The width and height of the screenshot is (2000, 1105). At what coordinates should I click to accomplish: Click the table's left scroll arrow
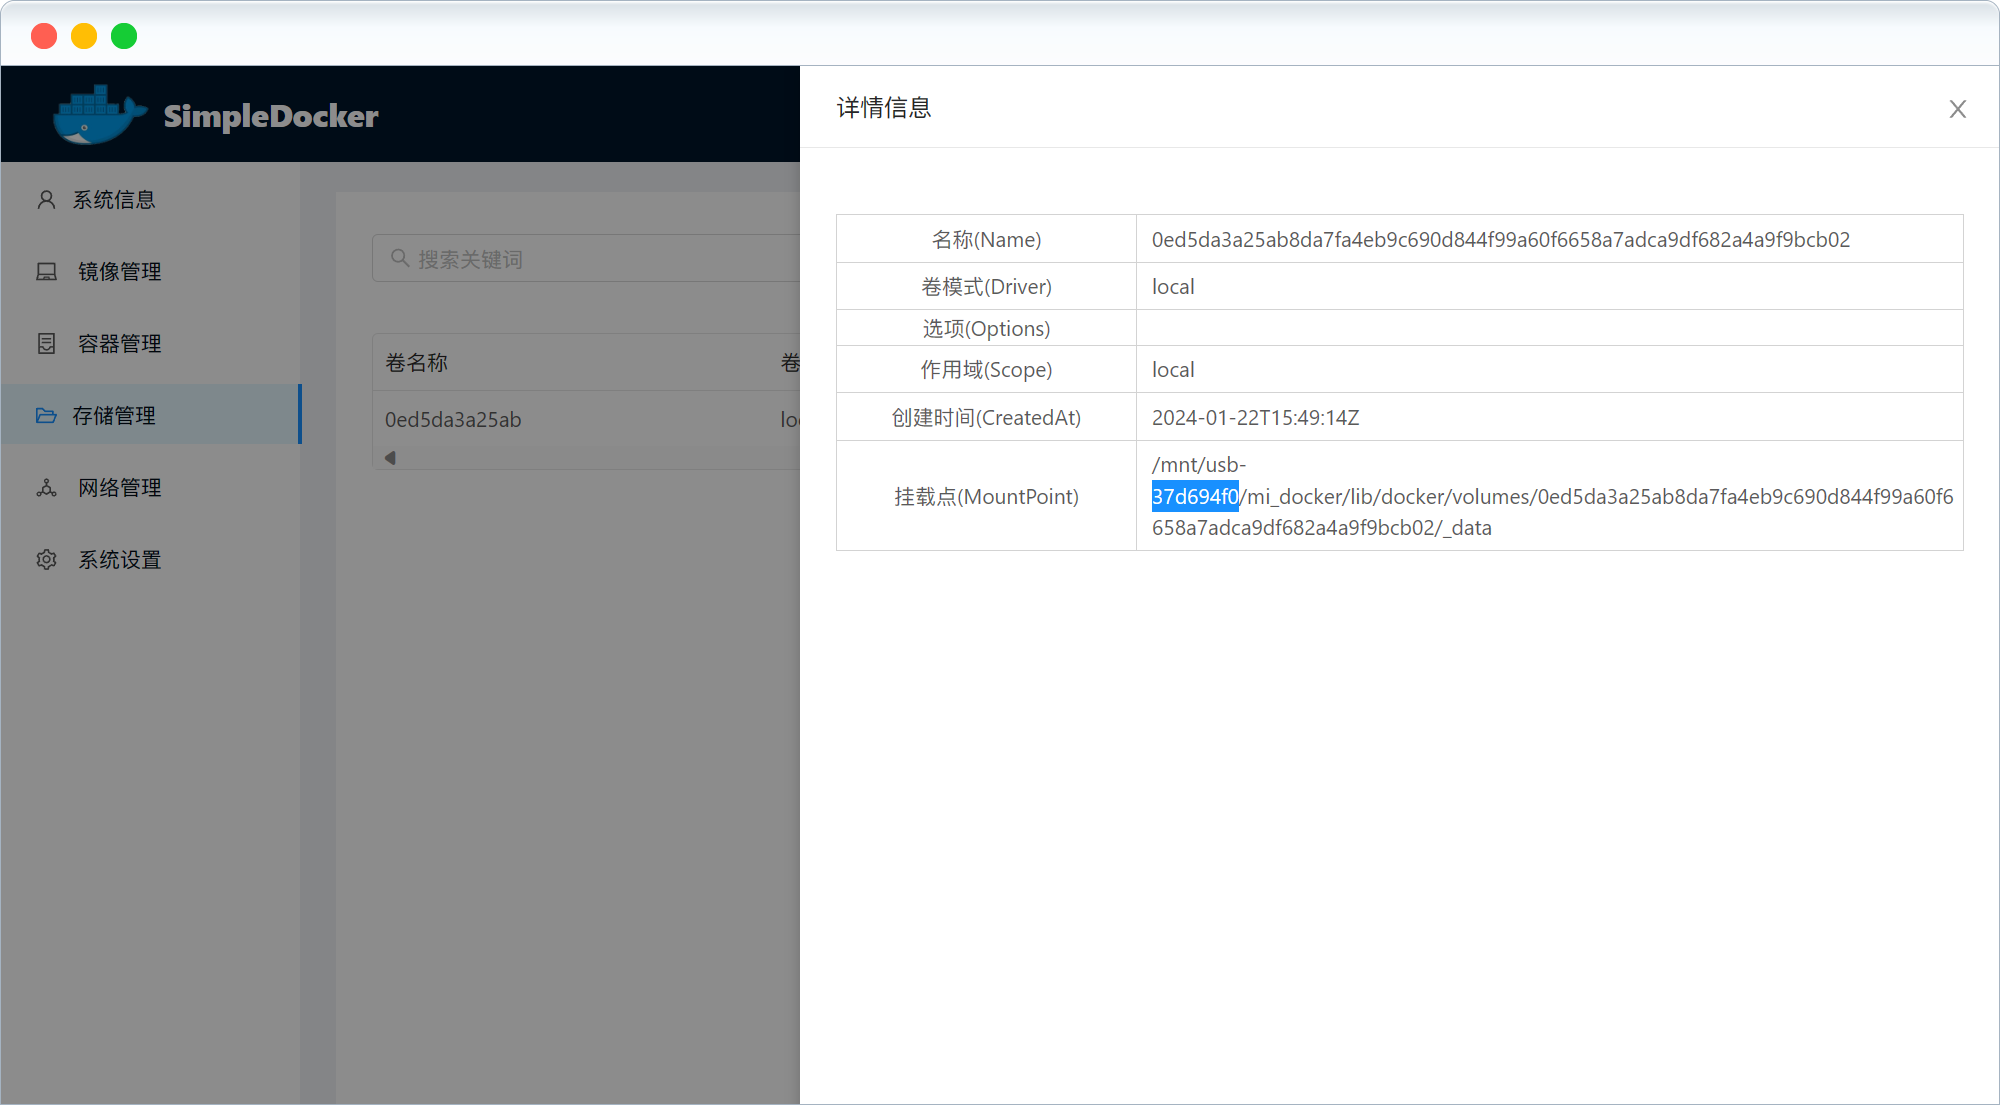[390, 458]
